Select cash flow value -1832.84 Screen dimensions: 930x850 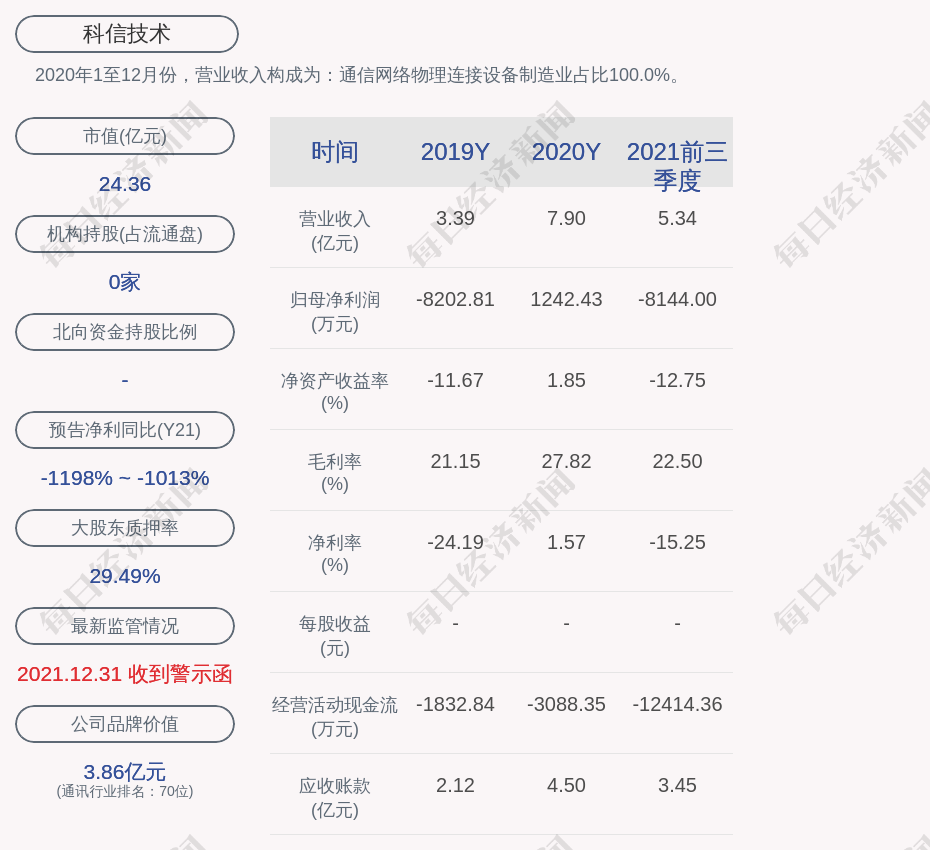pyautogui.click(x=456, y=704)
